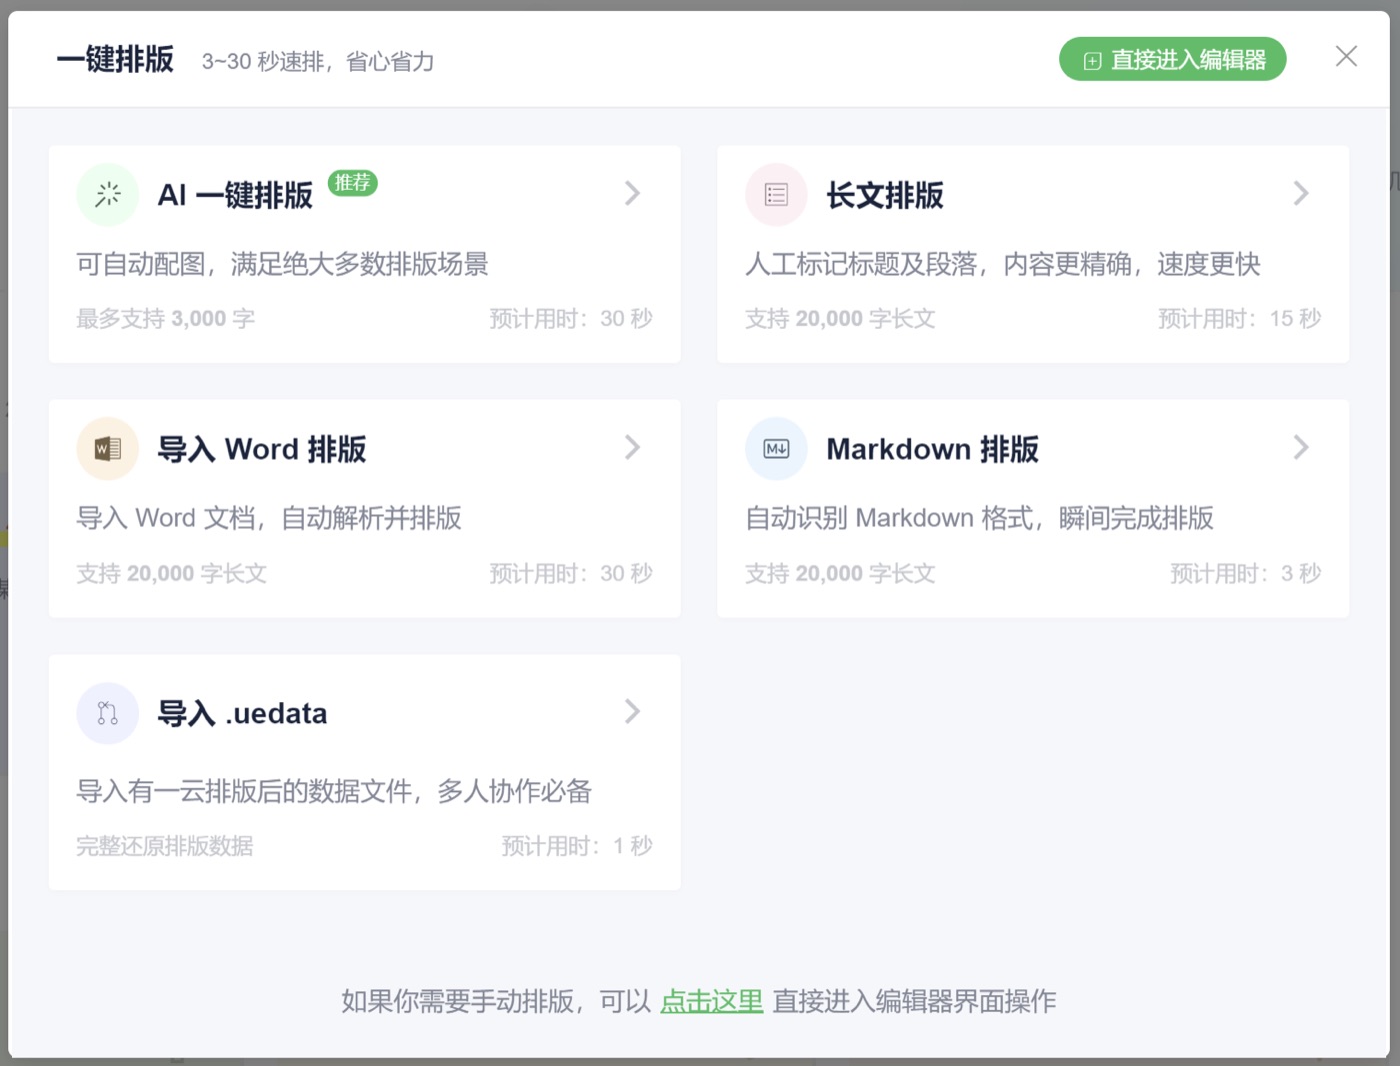This screenshot has width=1400, height=1066.
Task: Click the plus icon in 直接进入编辑器 button
Action: click(1093, 61)
